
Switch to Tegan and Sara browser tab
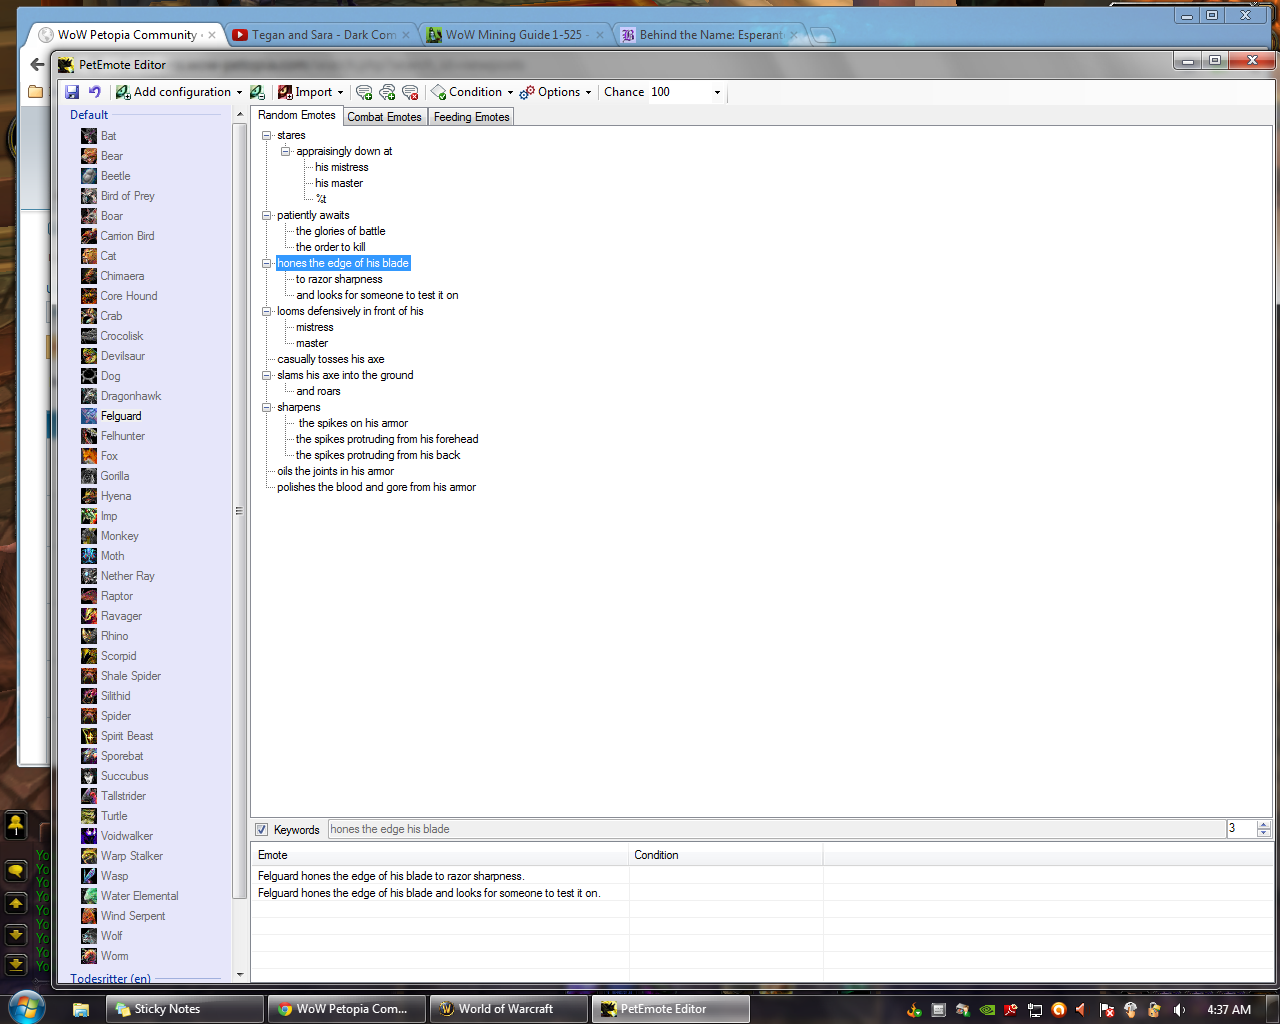coord(322,34)
